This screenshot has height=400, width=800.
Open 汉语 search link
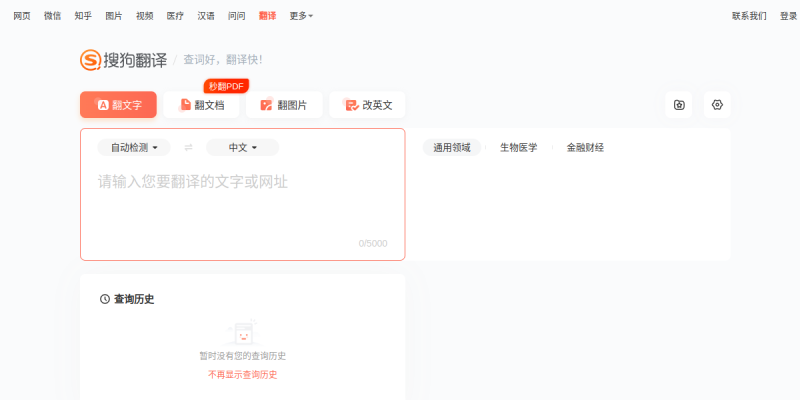click(206, 16)
